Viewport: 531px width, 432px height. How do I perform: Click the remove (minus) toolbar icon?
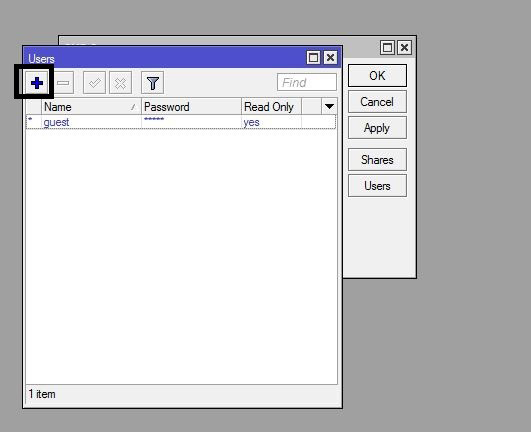63,83
